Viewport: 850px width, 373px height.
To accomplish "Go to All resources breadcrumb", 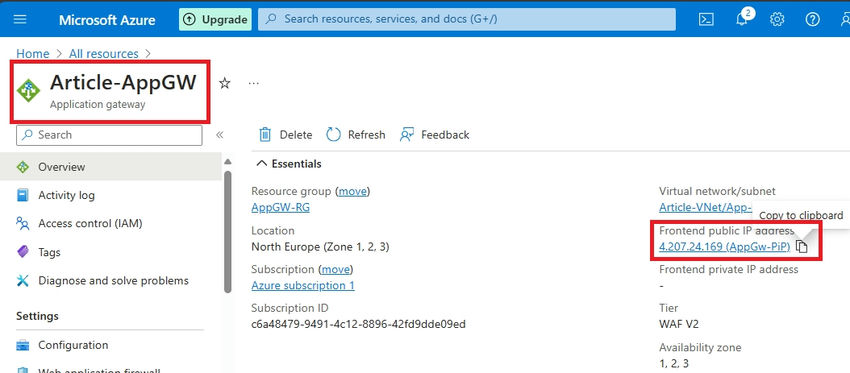I will point(104,54).
